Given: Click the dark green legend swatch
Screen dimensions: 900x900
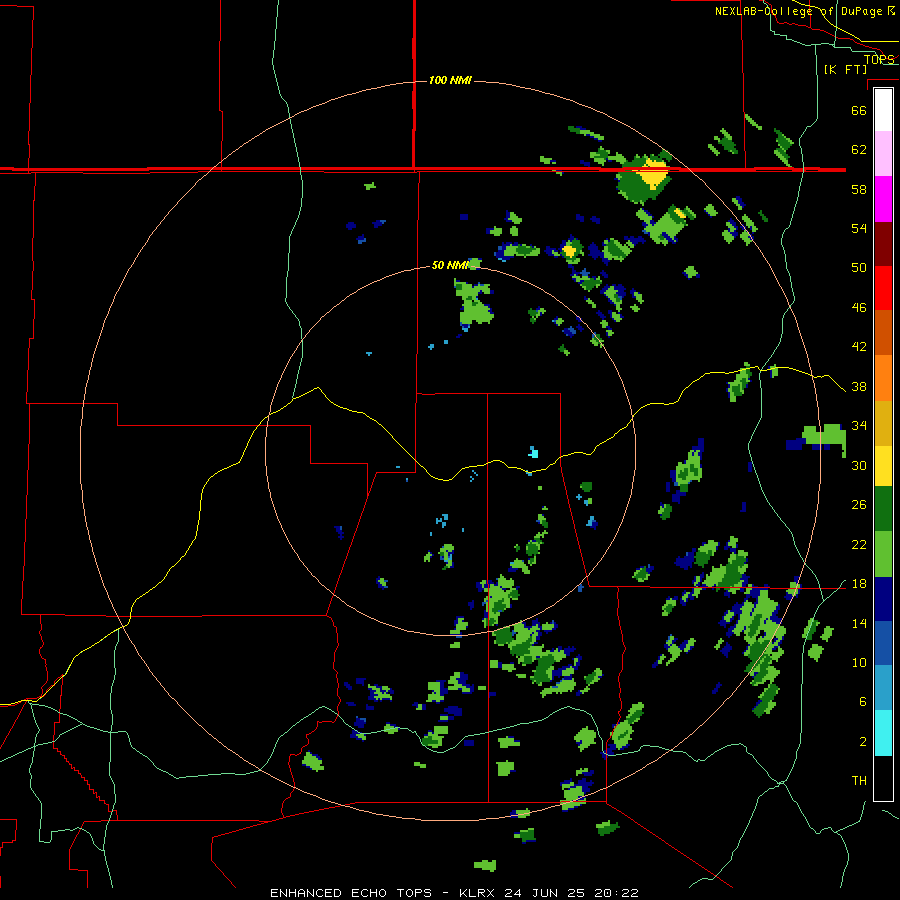Looking at the screenshot, I should 883,509.
